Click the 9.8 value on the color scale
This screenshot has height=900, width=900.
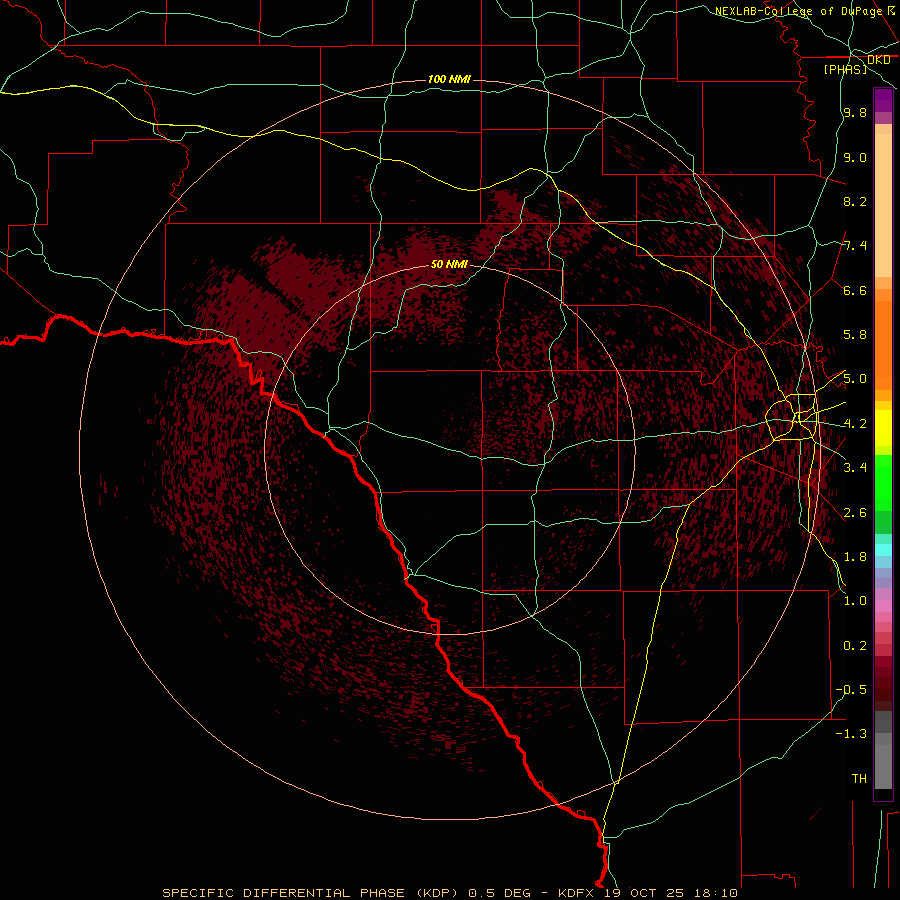coord(855,112)
